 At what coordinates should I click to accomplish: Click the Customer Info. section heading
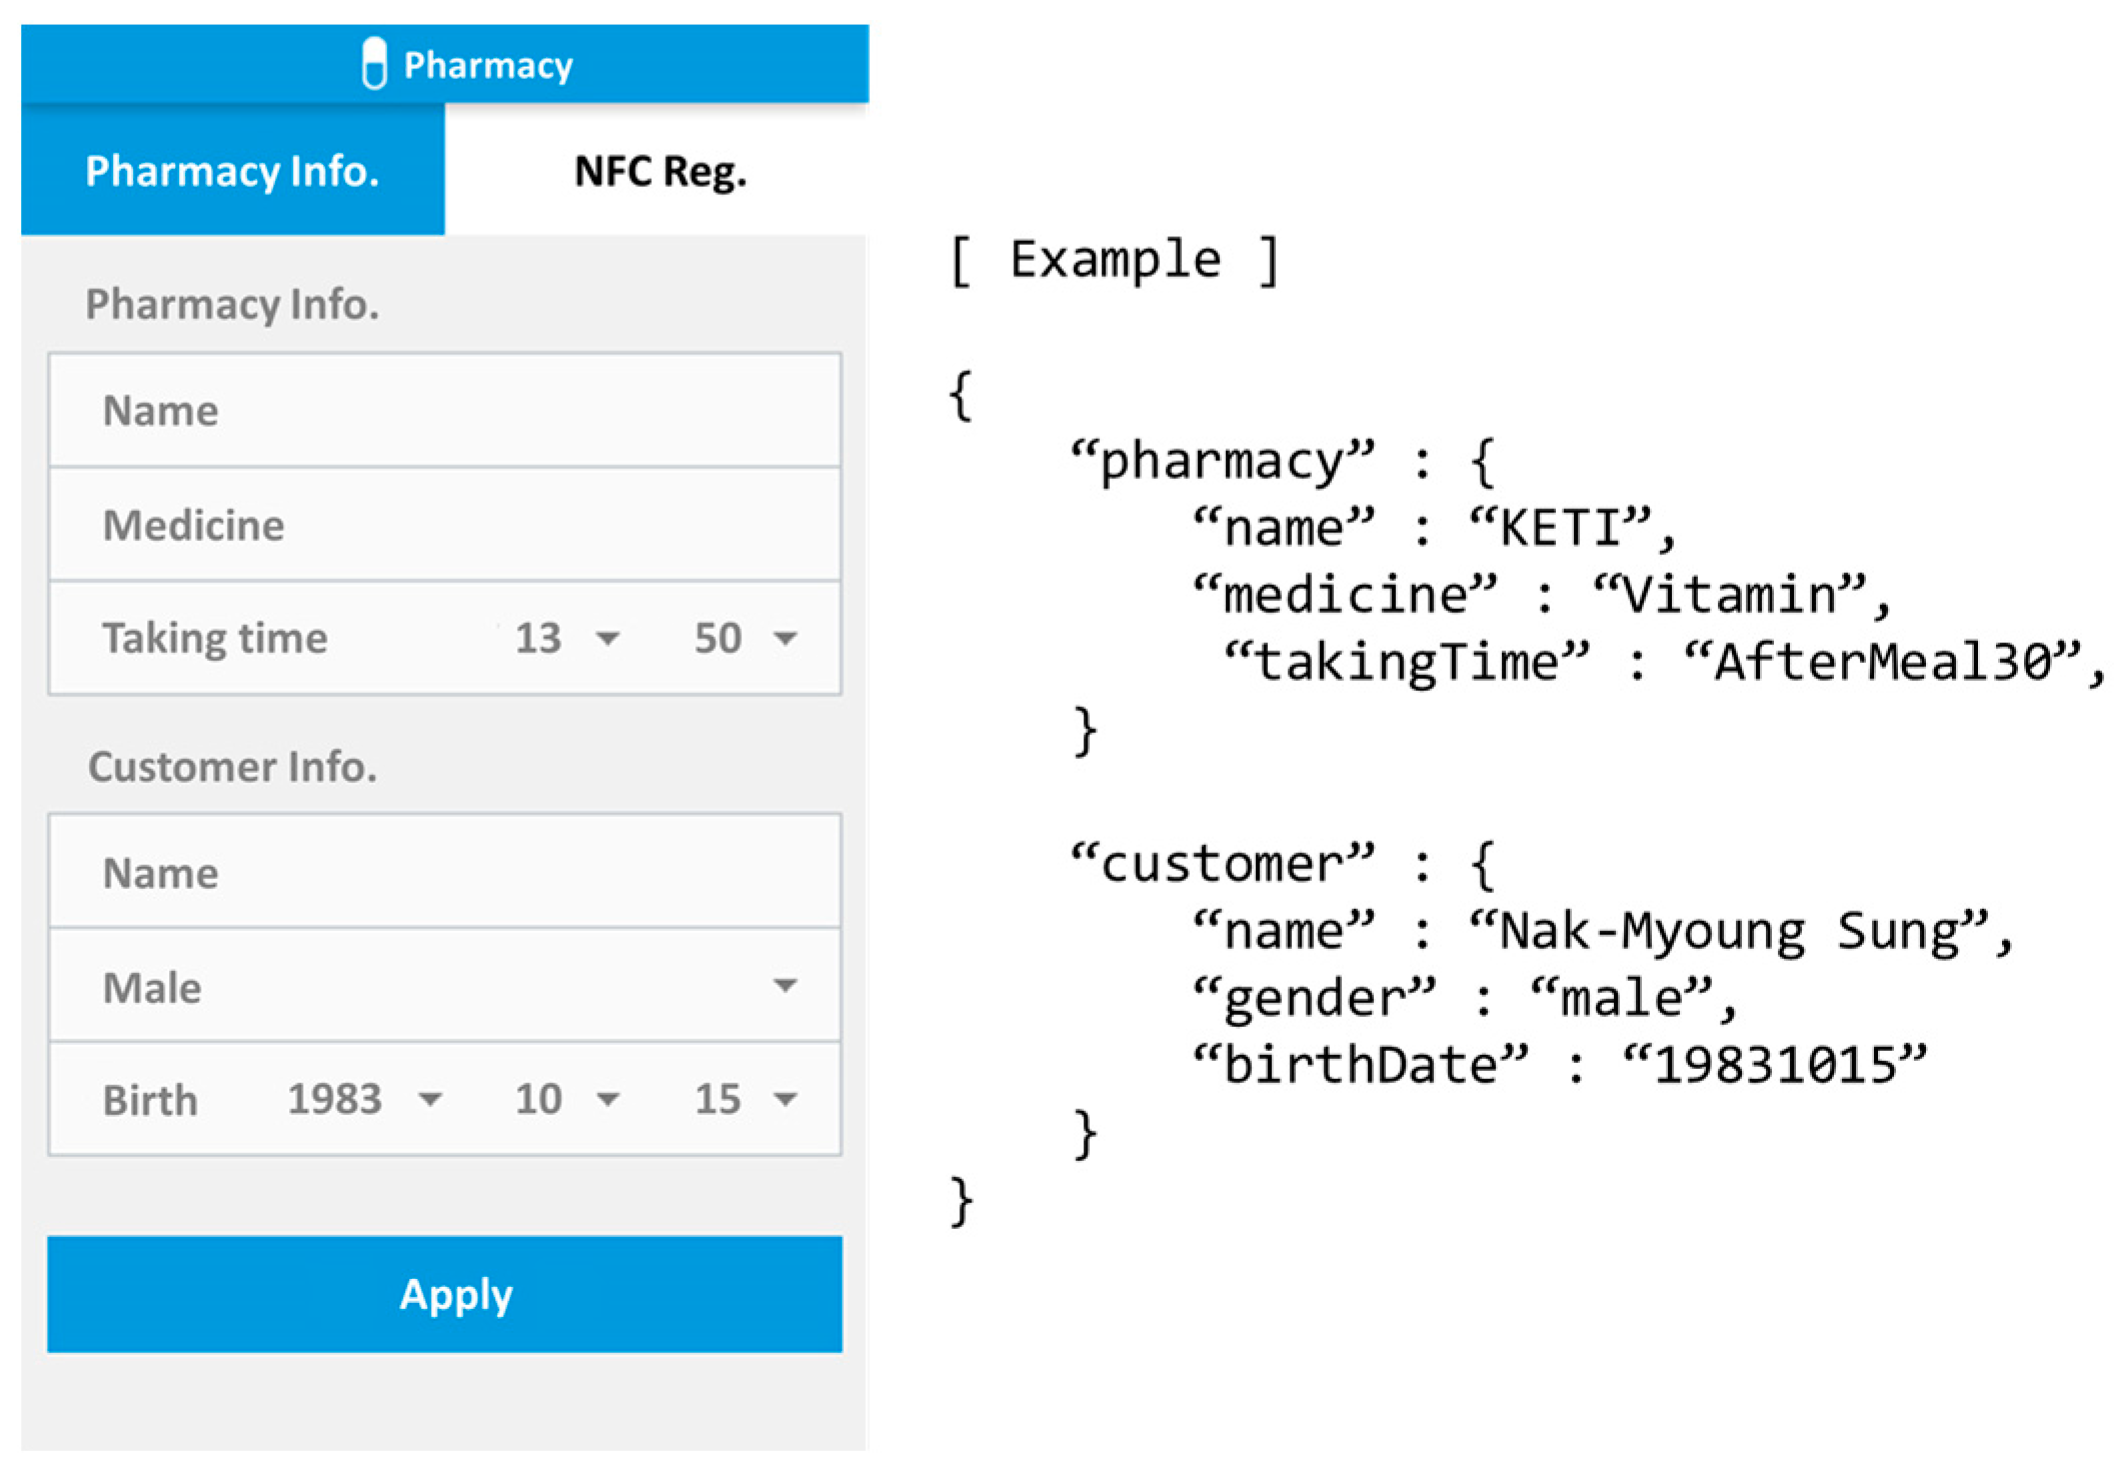point(232,767)
